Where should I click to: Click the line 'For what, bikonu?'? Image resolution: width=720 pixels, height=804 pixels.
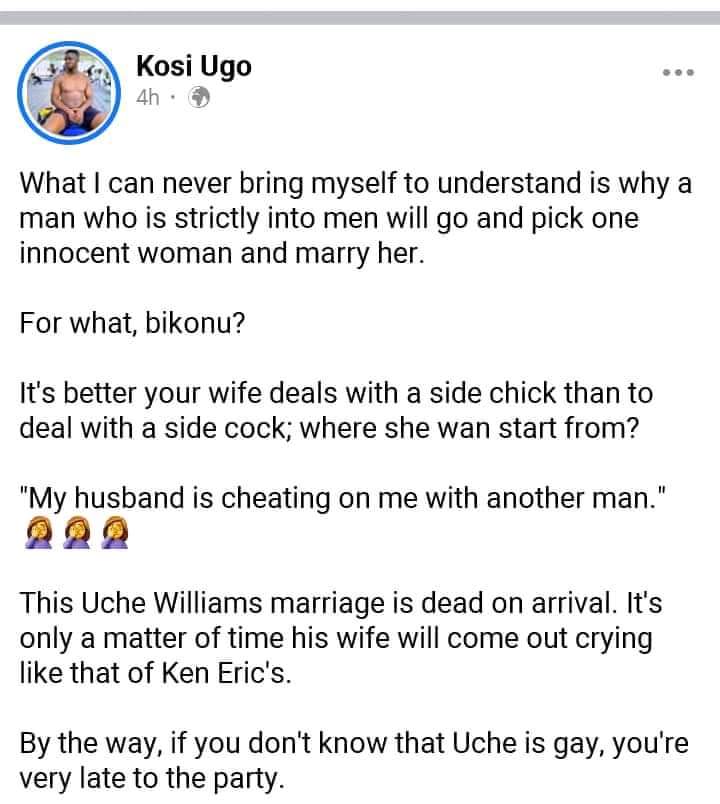click(132, 324)
